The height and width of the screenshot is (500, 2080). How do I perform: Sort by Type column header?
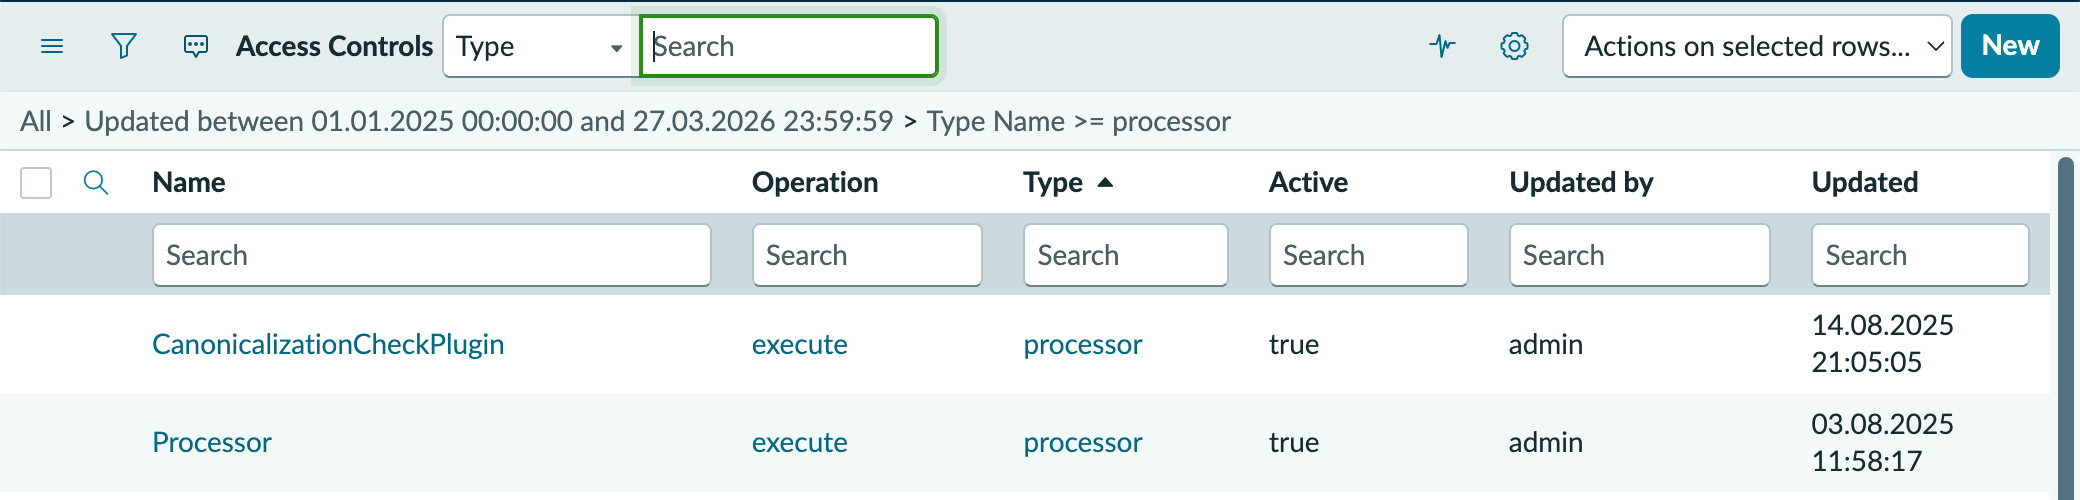pyautogui.click(x=1053, y=182)
